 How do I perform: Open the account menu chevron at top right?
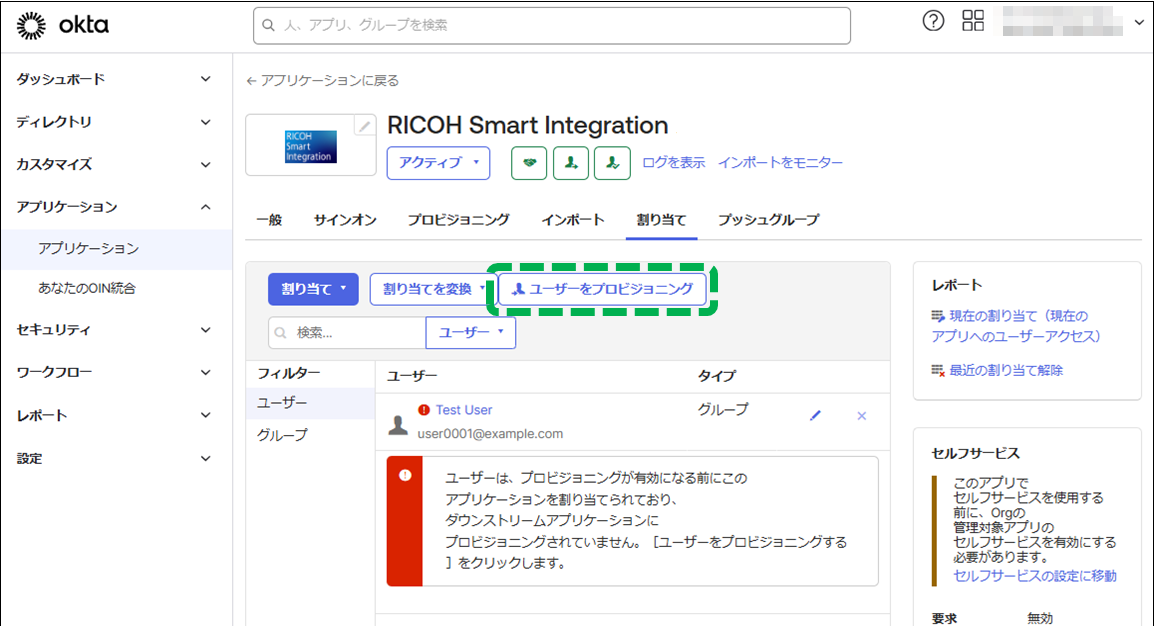pyautogui.click(x=1139, y=22)
